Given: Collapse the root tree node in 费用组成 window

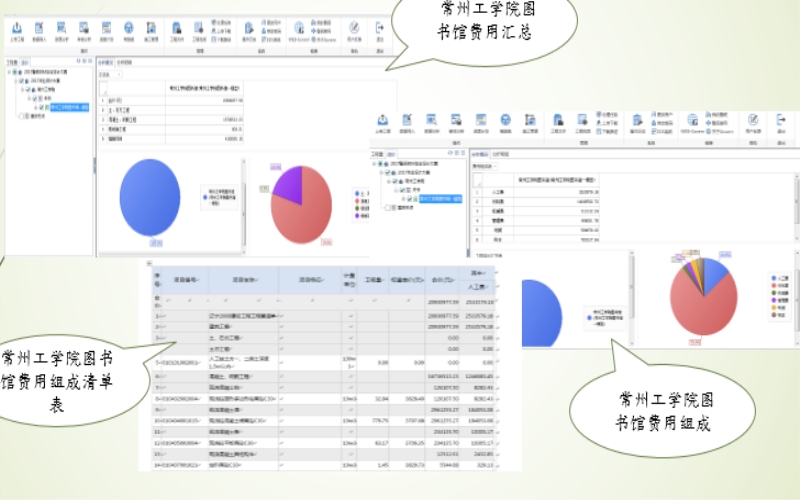Looking at the screenshot, I should click(374, 164).
